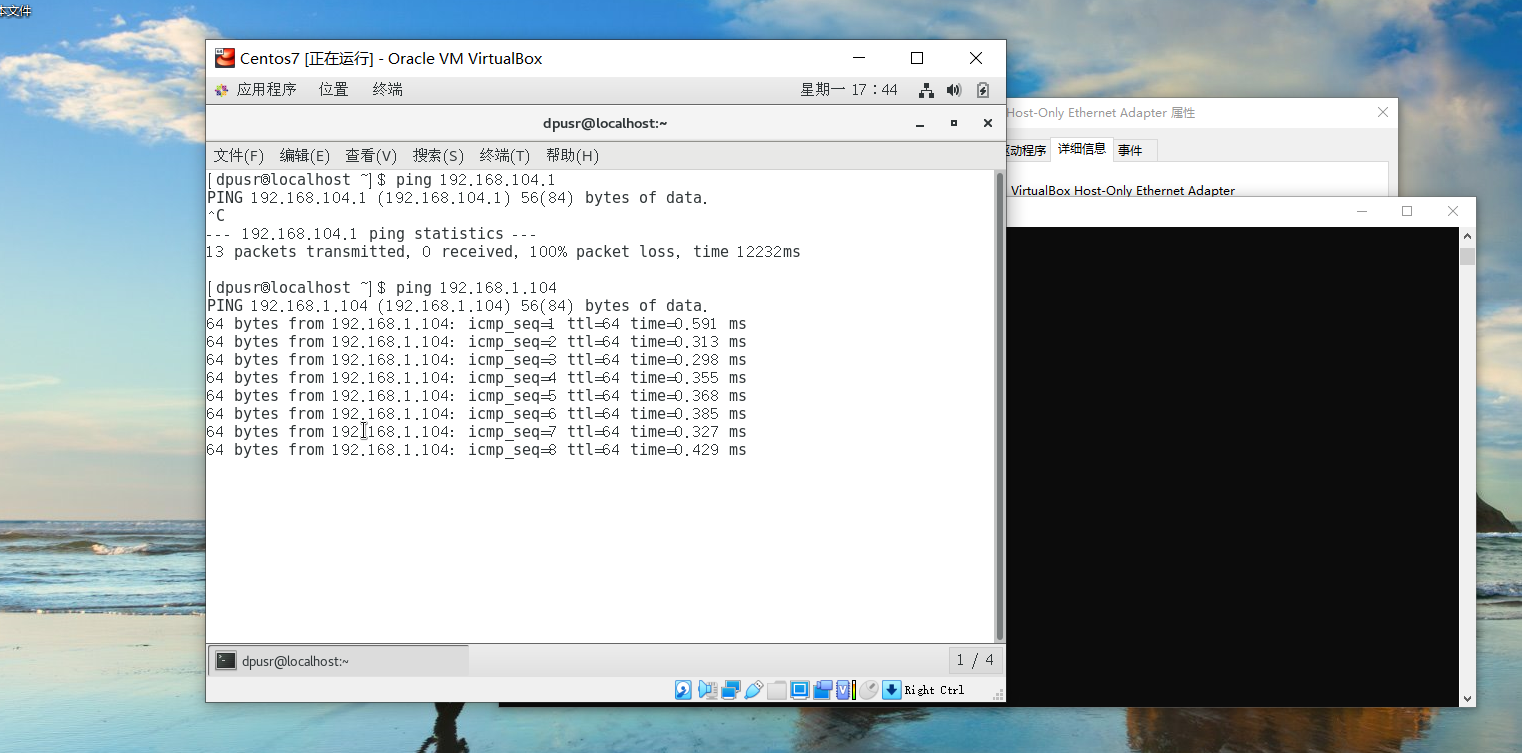Click the display indicator icon in VirtualBox status bar
This screenshot has height=753, width=1522.
coord(799,690)
